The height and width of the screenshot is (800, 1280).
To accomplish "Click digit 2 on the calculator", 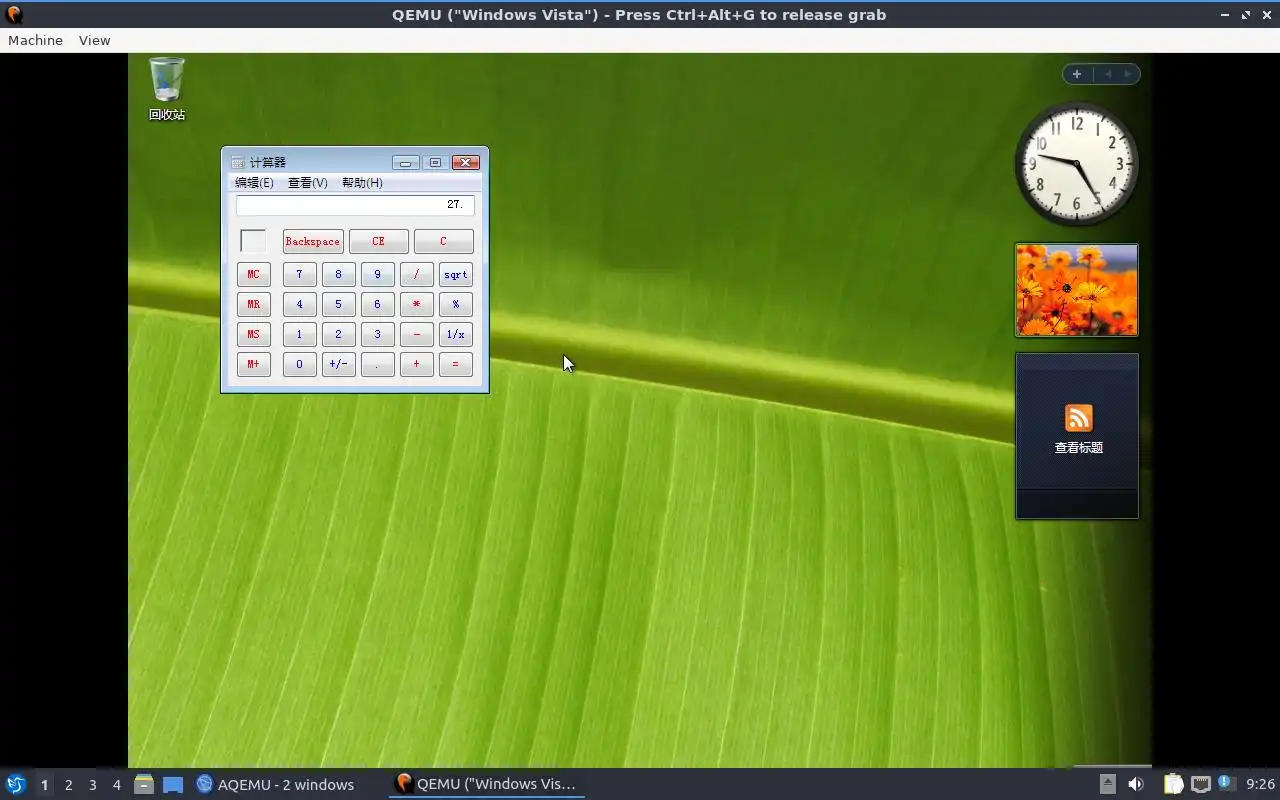I will point(338,334).
